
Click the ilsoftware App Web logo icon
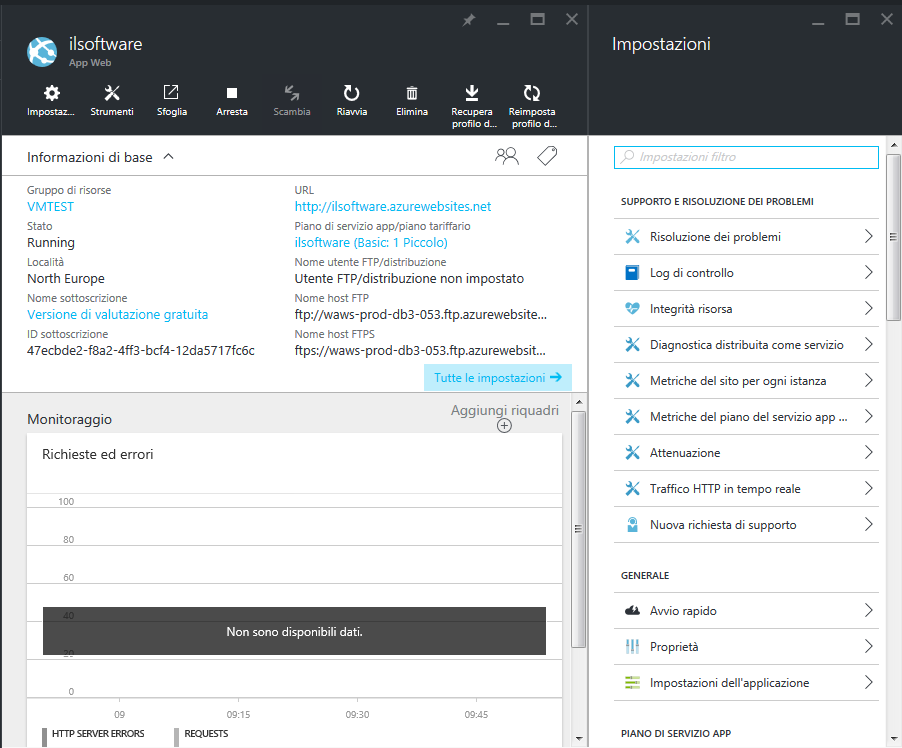(42, 52)
